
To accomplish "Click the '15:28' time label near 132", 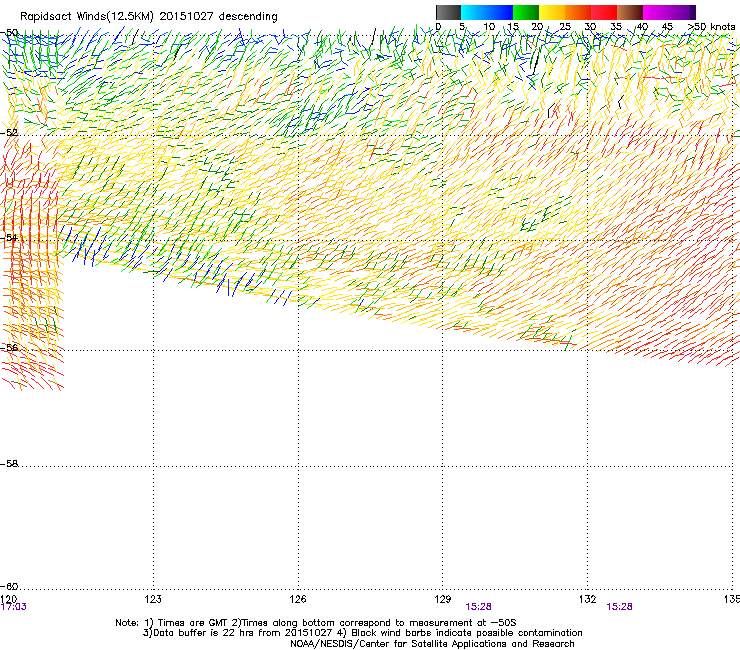I will (619, 607).
